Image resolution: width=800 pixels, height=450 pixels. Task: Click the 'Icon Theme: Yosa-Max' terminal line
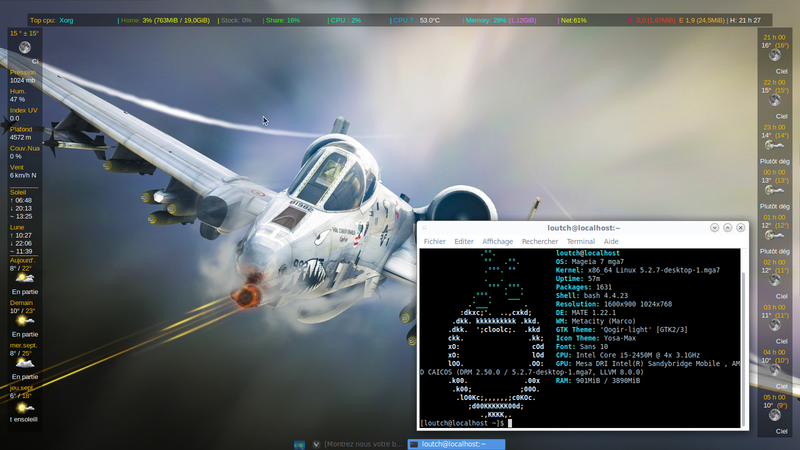(x=595, y=338)
